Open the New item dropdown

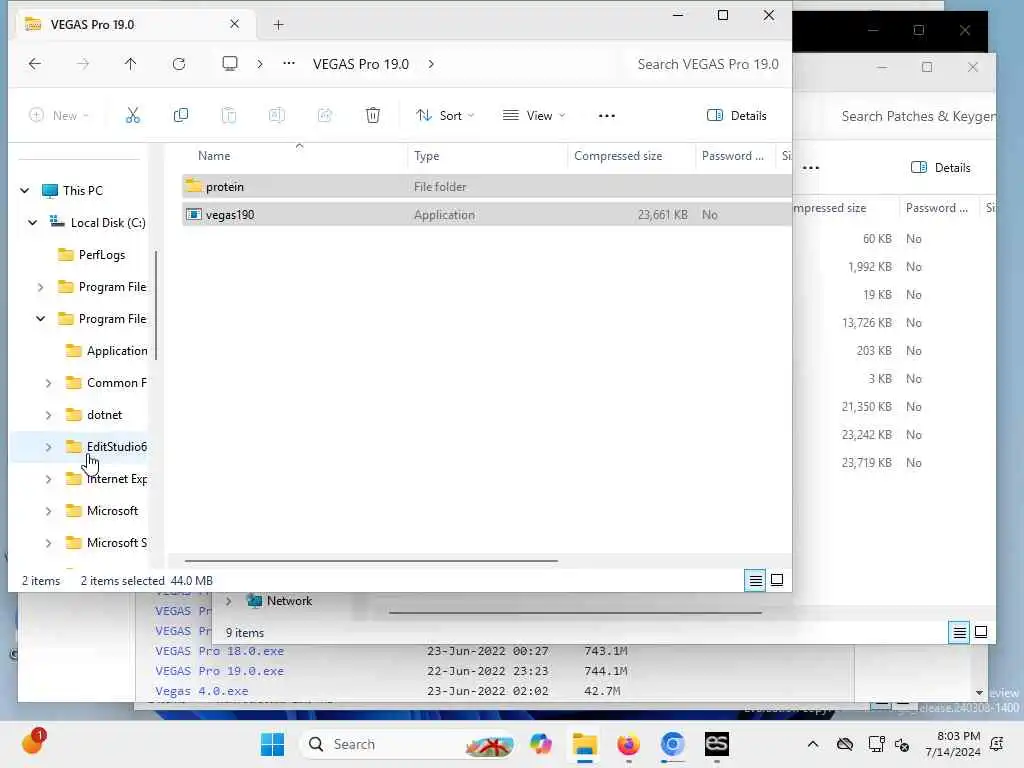coord(59,116)
